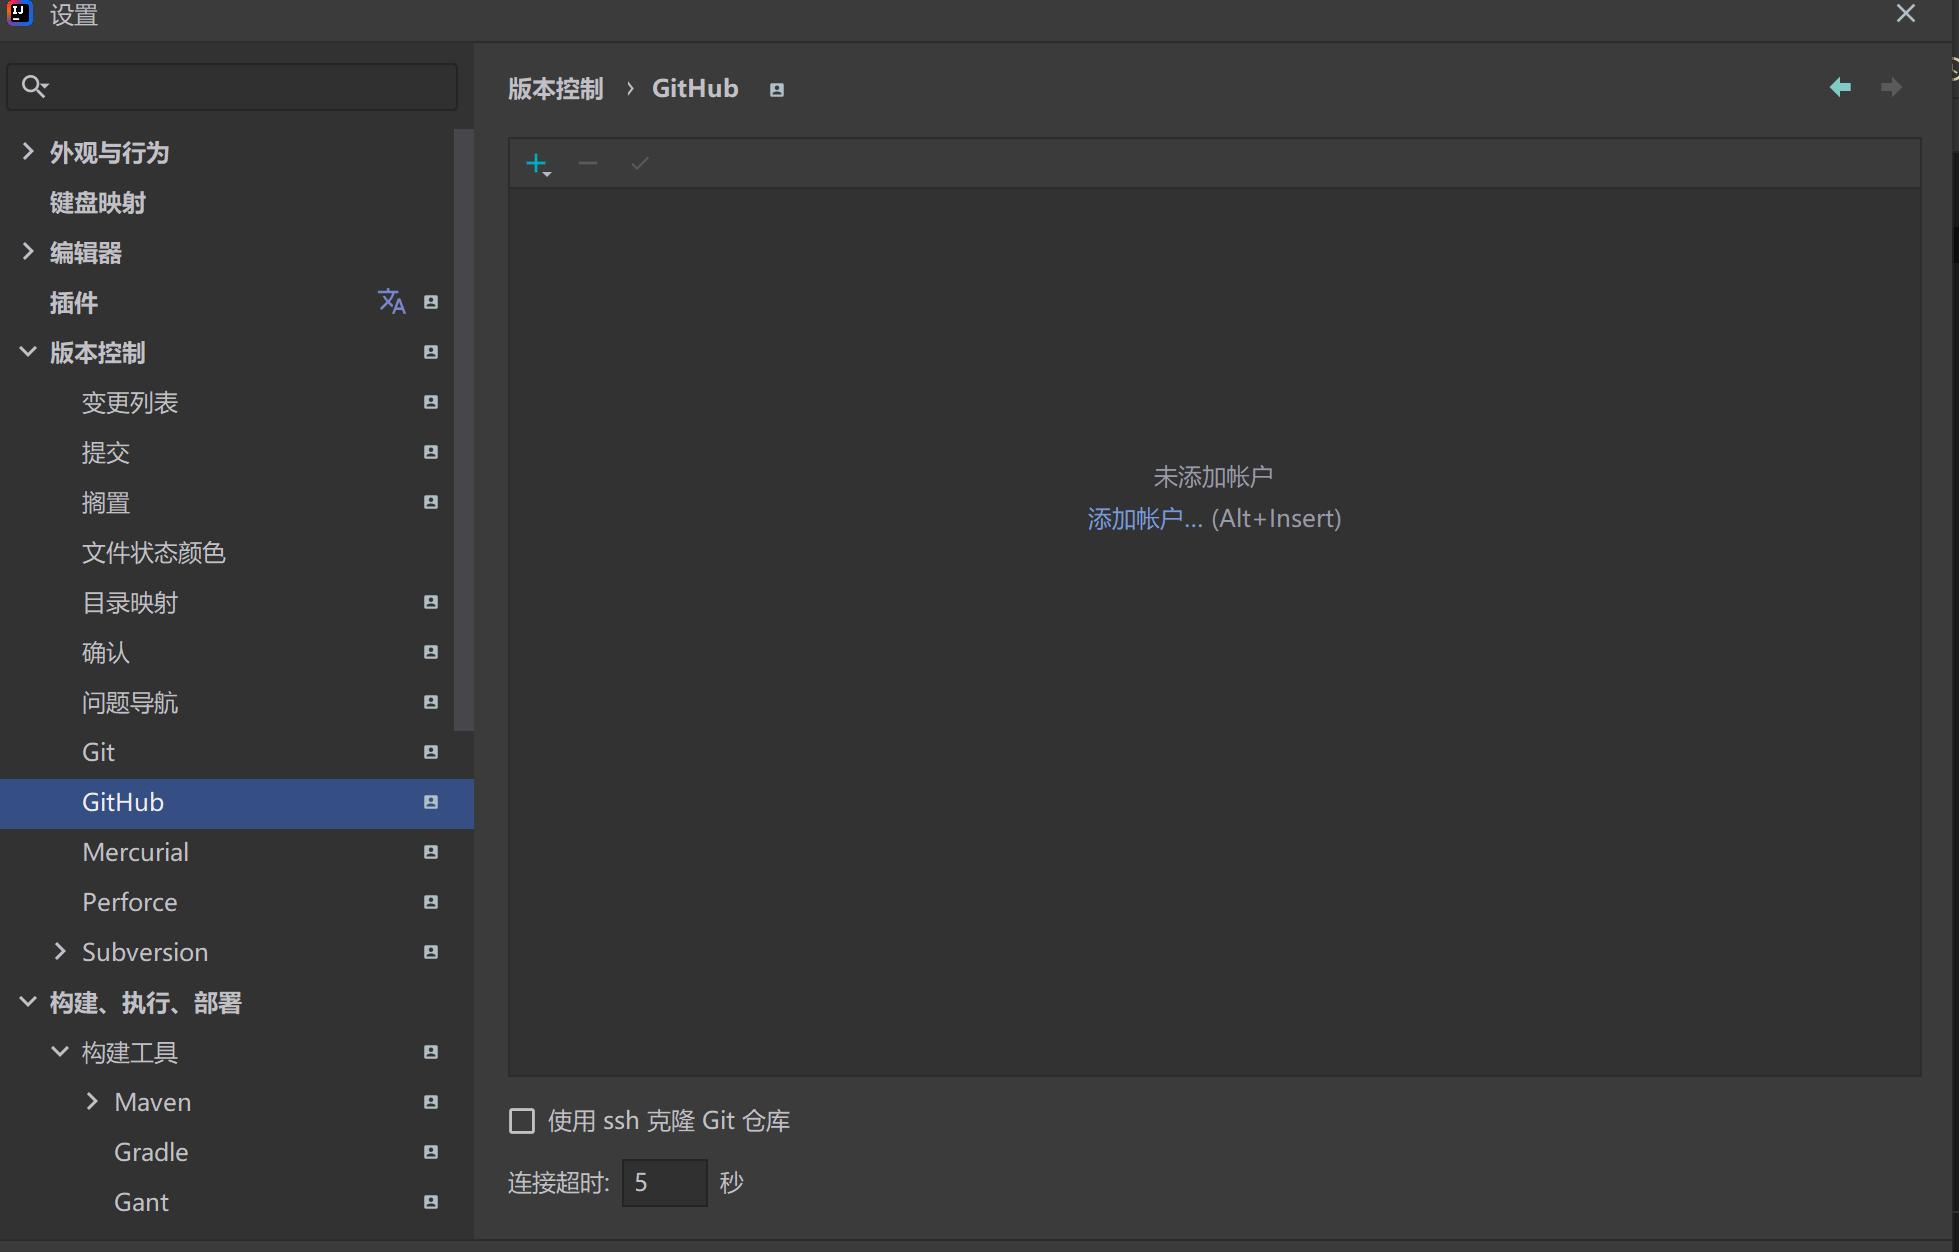The height and width of the screenshot is (1252, 1959).
Task: Expand the 外观与行为 section
Action: pos(28,152)
